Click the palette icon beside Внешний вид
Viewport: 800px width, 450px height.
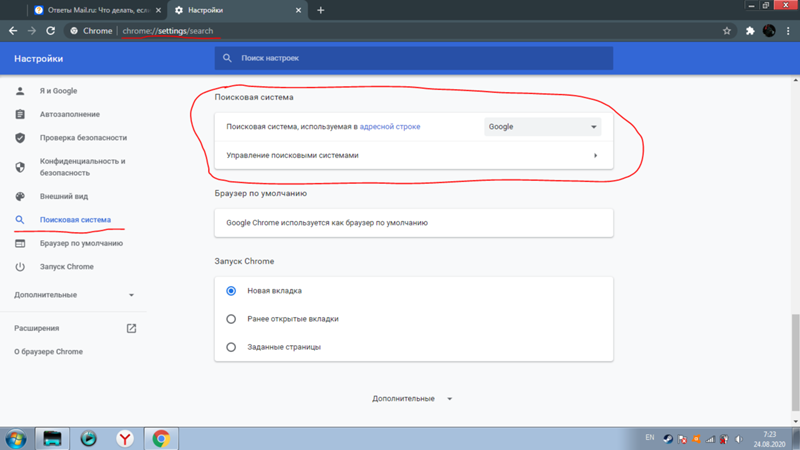click(20, 196)
